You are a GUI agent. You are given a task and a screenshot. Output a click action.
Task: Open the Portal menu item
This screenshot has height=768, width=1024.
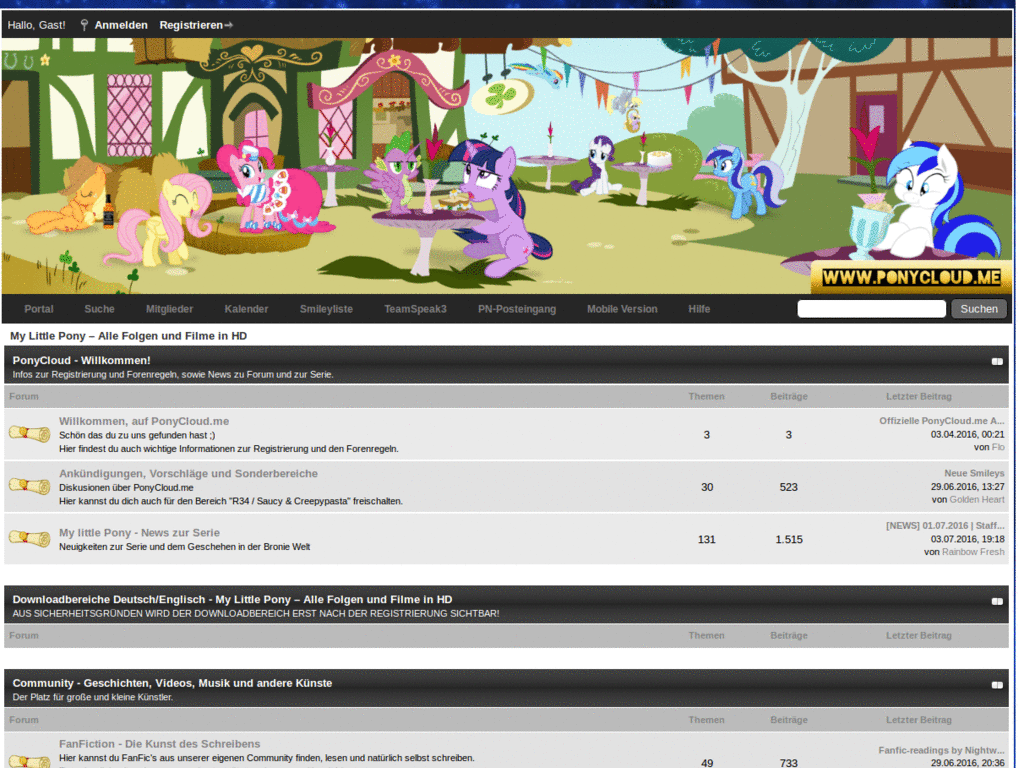pos(39,309)
